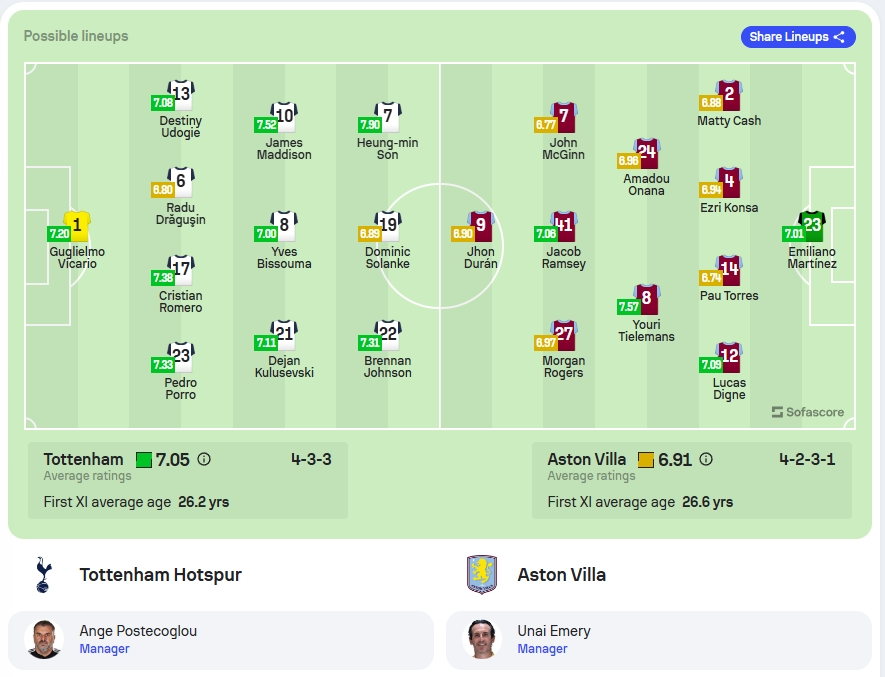Open info icon next to Aston Villa 6.91 rating
Screen dimensions: 885x677
point(706,459)
